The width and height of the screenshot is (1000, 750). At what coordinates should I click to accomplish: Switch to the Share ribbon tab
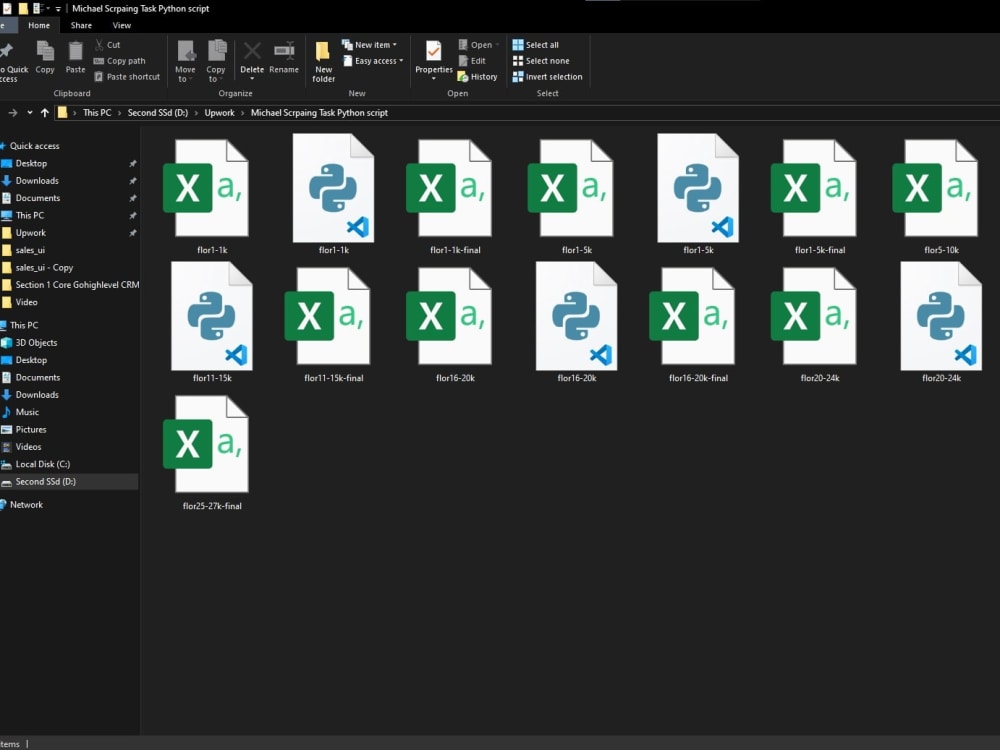(x=81, y=26)
